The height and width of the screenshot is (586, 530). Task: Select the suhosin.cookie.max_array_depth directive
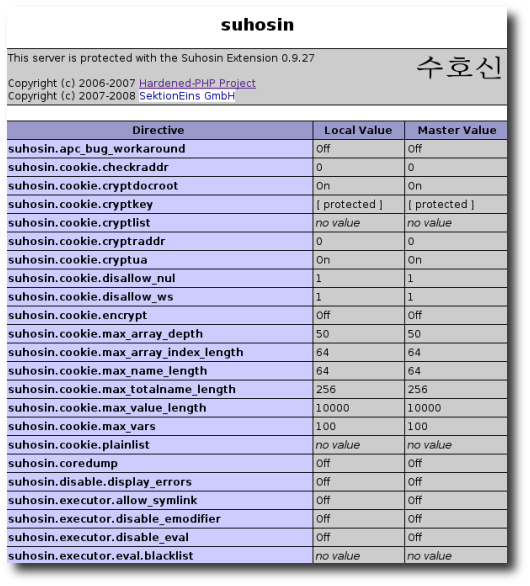pos(105,334)
